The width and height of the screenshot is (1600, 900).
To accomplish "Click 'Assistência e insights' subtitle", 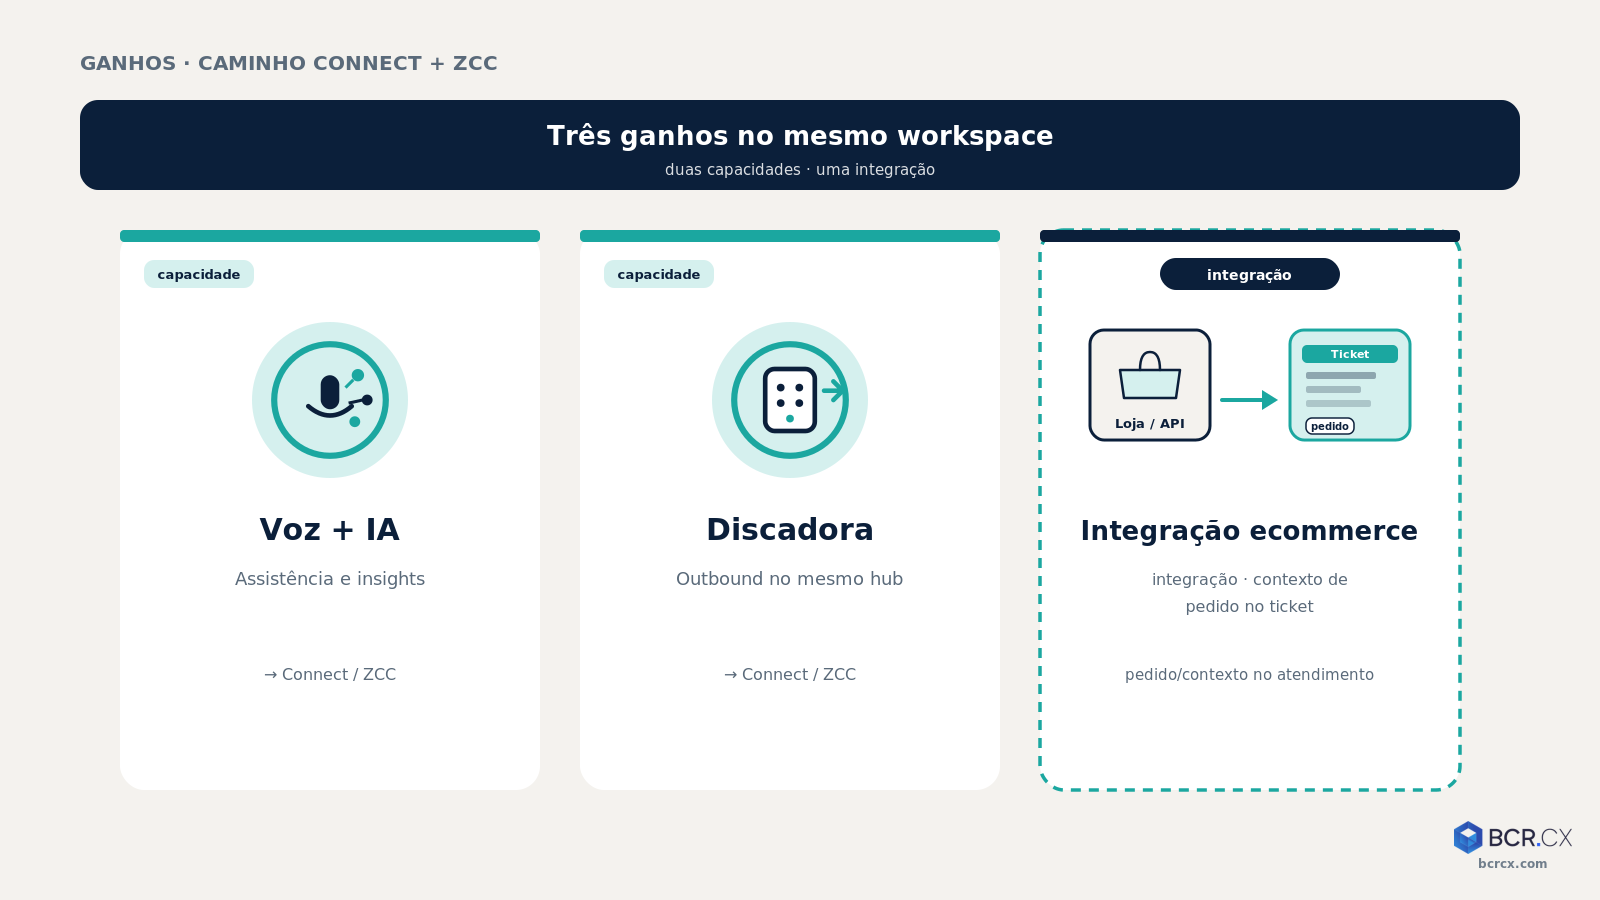I will (330, 579).
